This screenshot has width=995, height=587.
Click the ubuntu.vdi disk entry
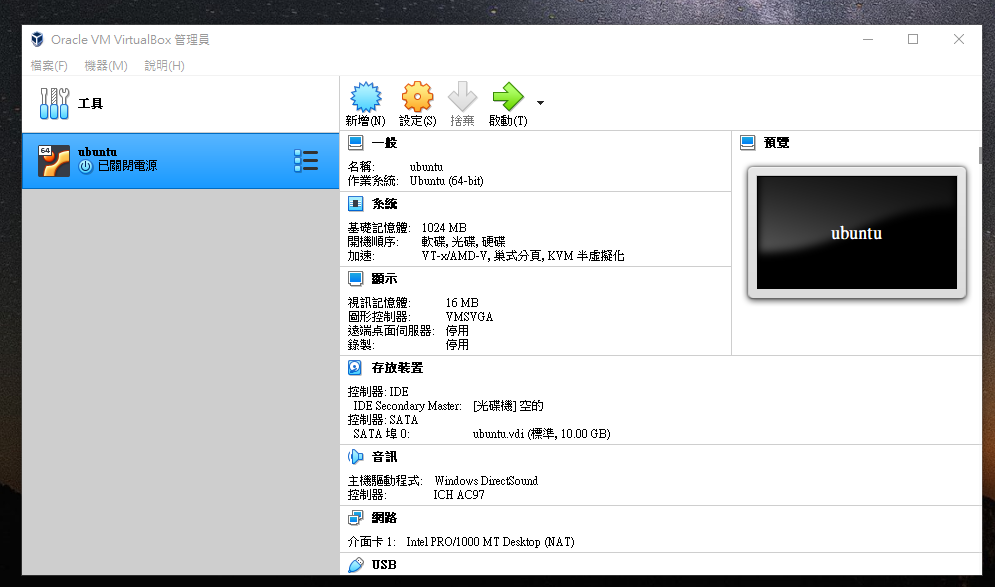click(541, 433)
